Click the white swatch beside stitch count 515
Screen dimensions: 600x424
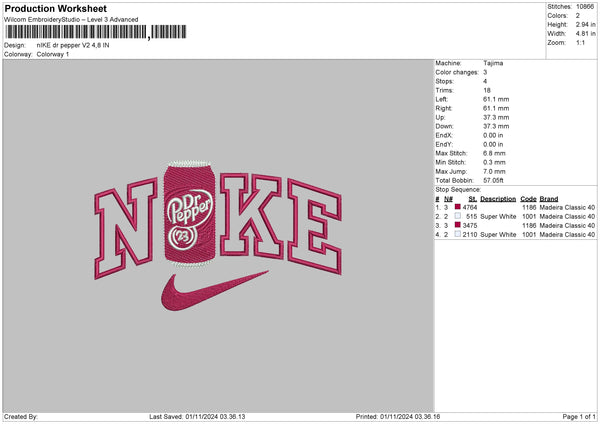[457, 216]
